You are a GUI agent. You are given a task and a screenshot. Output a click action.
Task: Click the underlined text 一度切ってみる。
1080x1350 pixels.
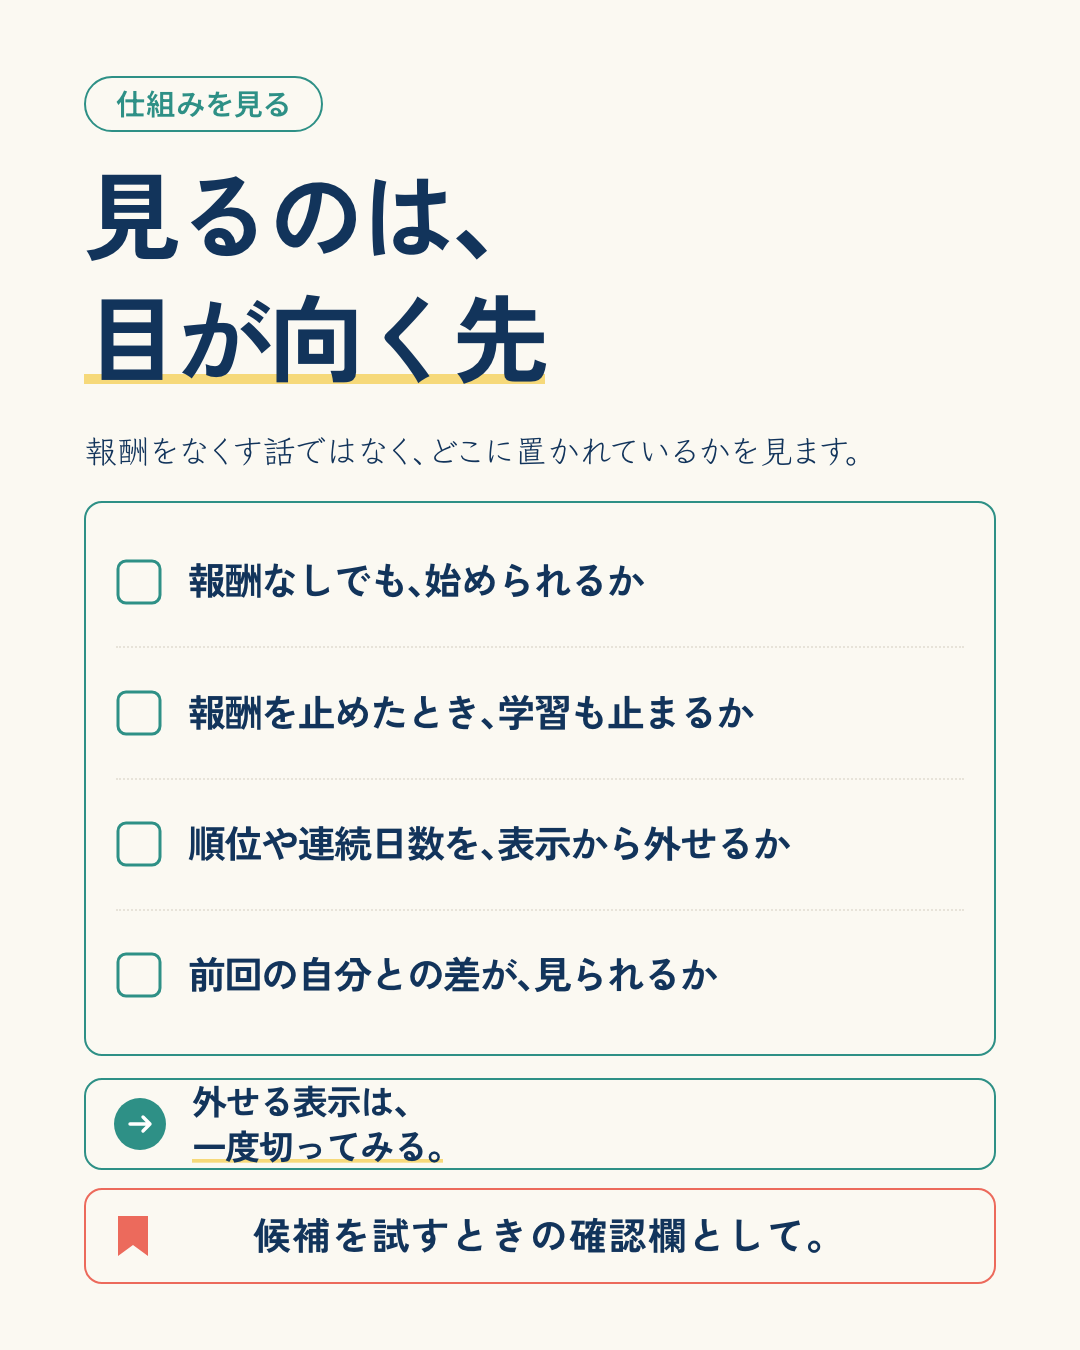point(318,1147)
